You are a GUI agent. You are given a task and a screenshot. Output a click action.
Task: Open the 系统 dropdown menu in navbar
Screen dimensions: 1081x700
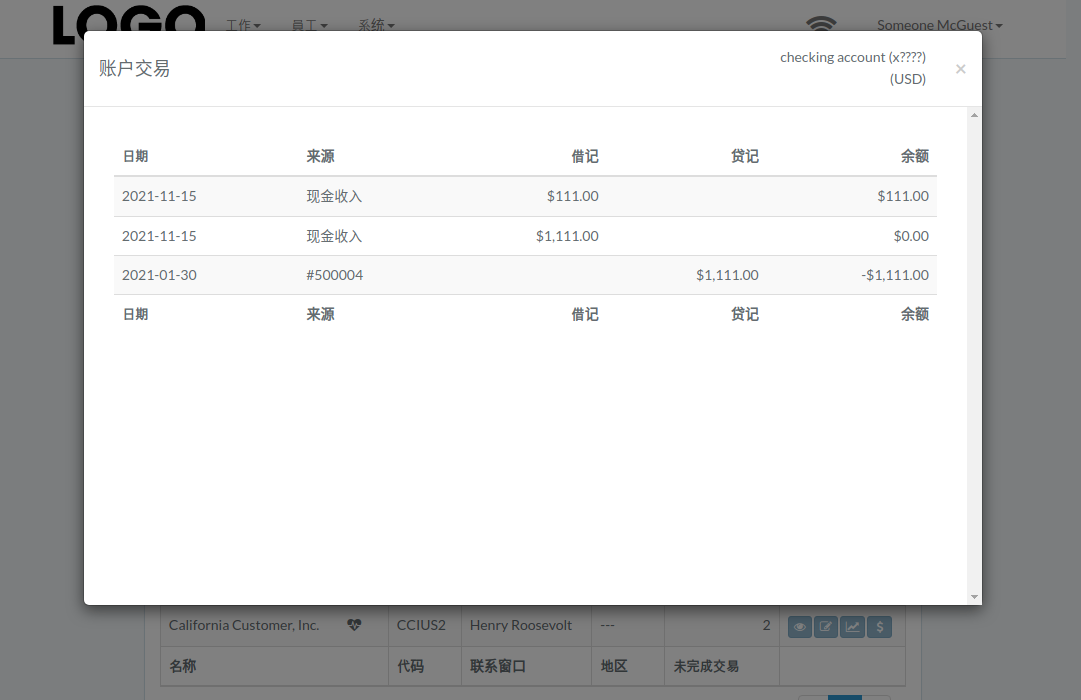[376, 25]
